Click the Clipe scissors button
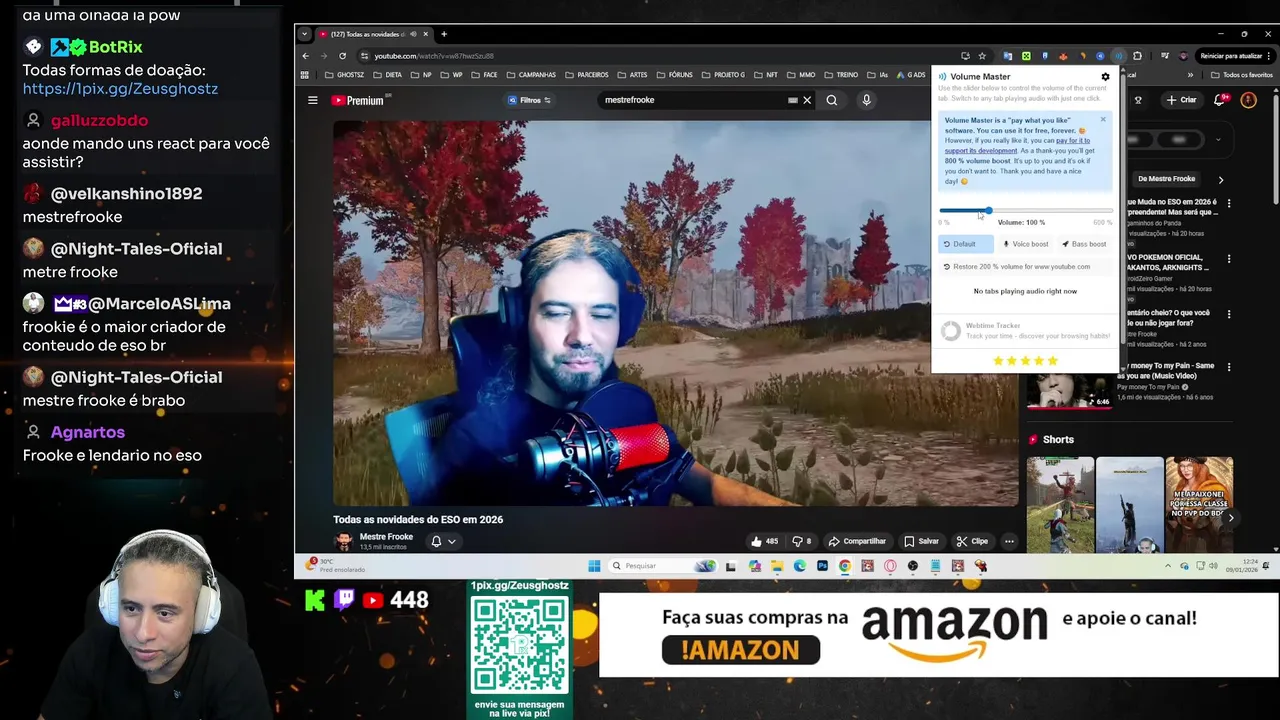Screen dimensions: 1280x720 point(972,541)
